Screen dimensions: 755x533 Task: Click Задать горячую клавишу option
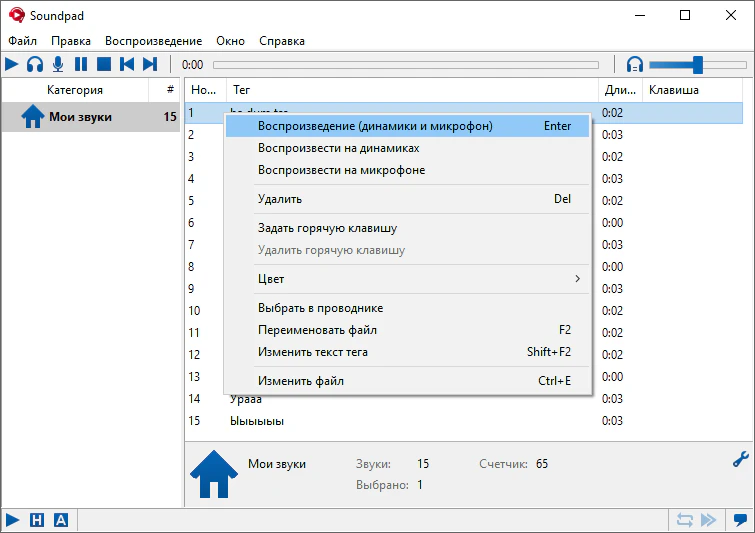click(x=327, y=228)
